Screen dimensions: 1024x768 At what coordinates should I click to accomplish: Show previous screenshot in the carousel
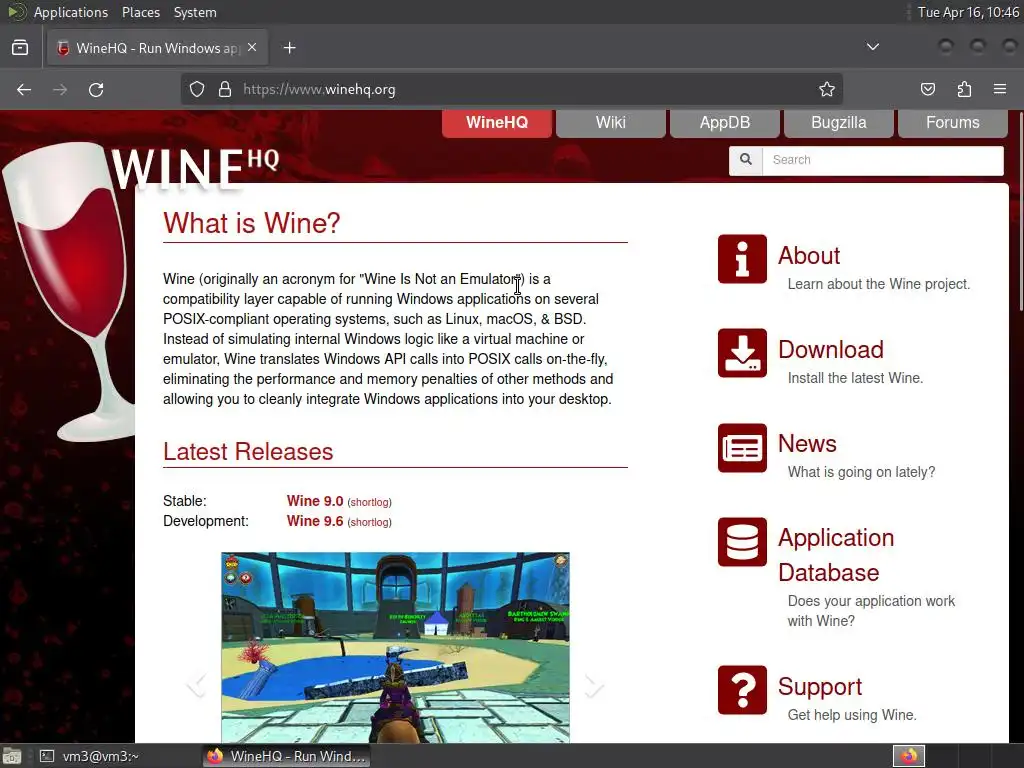[x=197, y=686]
